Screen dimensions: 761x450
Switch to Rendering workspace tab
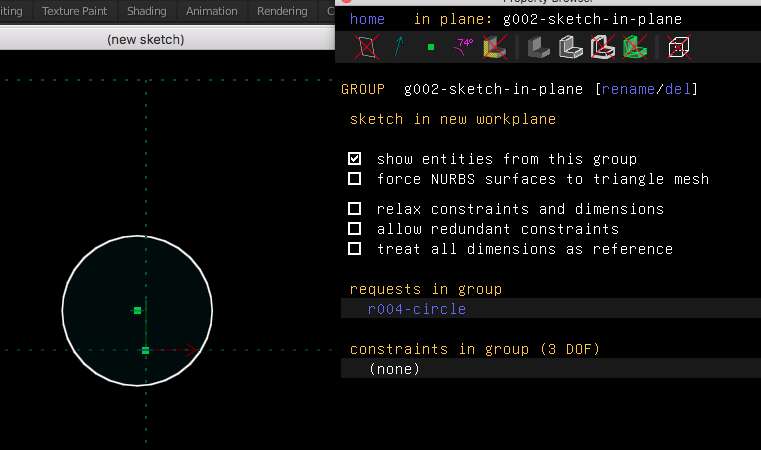point(282,11)
